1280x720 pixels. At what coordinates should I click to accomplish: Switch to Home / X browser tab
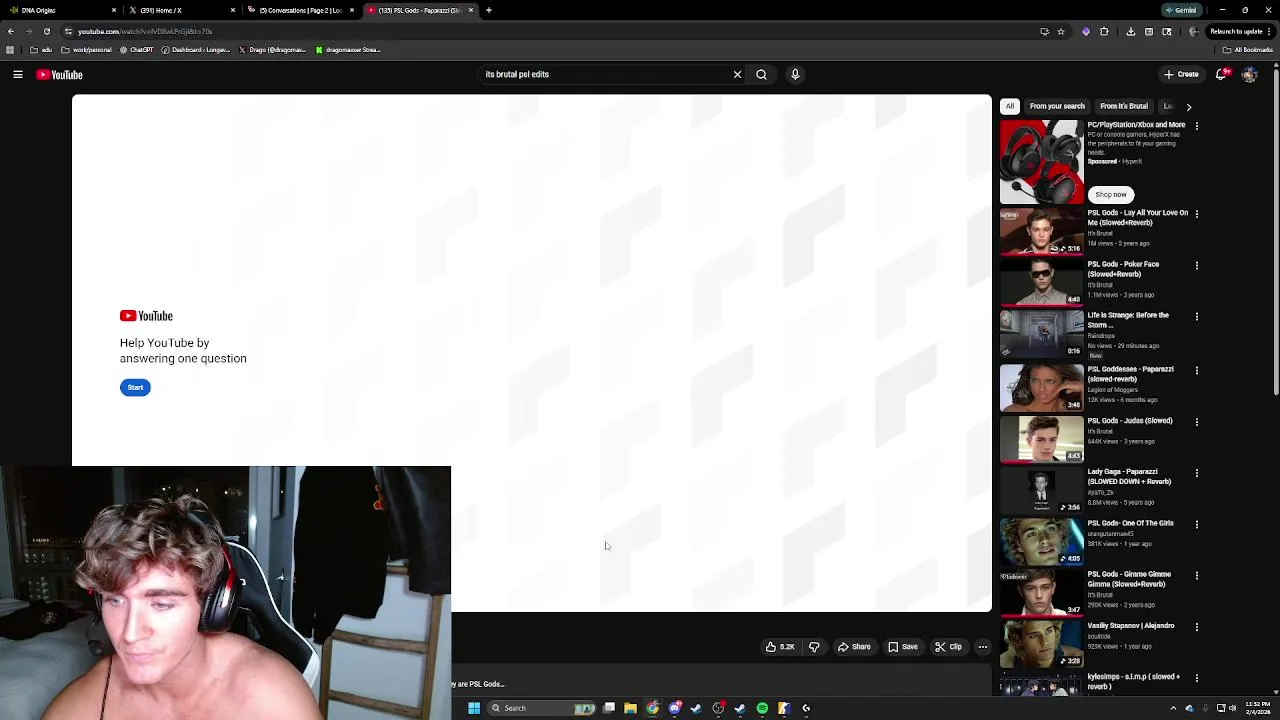[180, 10]
